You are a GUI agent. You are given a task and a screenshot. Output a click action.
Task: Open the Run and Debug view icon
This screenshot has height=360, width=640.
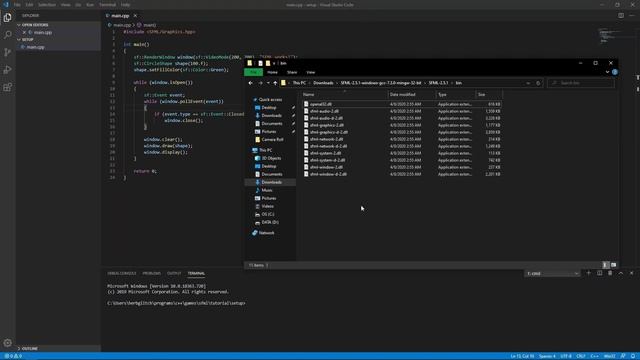click(7, 70)
